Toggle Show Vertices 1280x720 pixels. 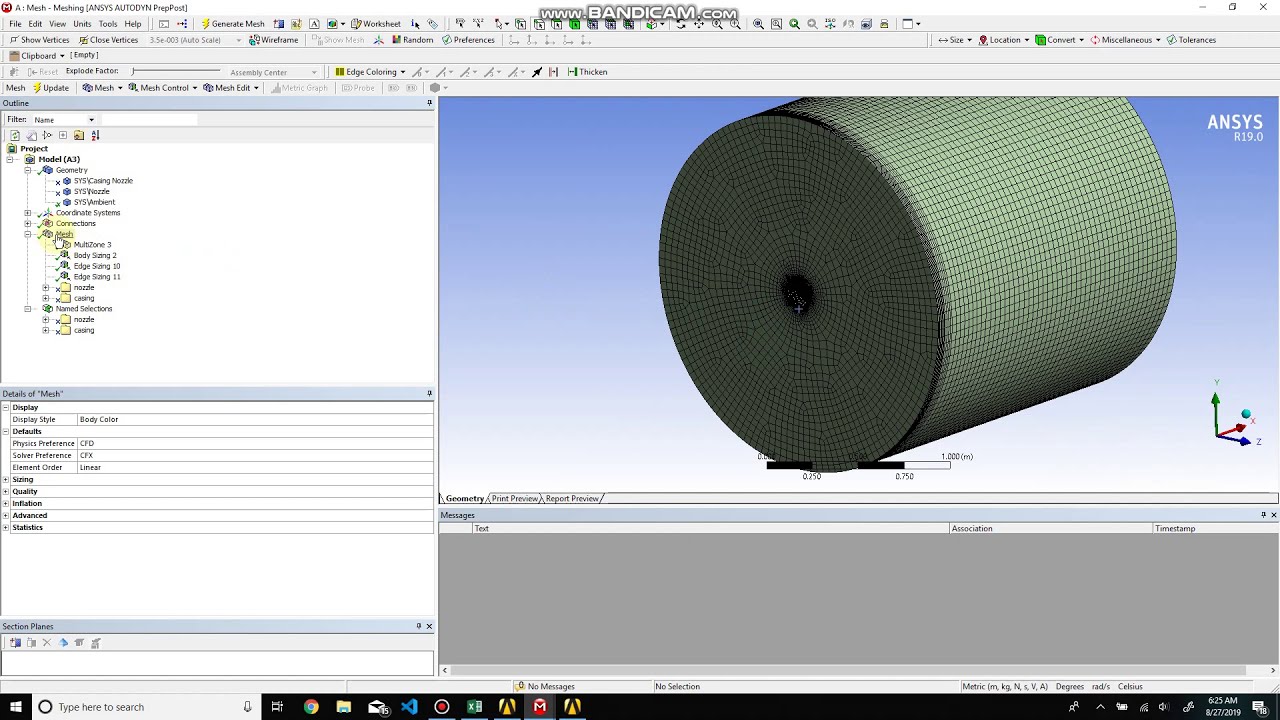(40, 40)
